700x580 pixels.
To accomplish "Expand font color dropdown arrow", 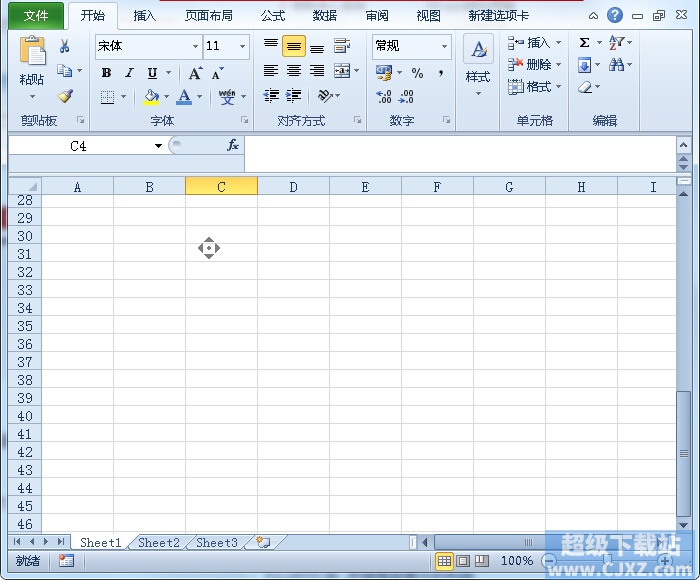I will pyautogui.click(x=200, y=96).
